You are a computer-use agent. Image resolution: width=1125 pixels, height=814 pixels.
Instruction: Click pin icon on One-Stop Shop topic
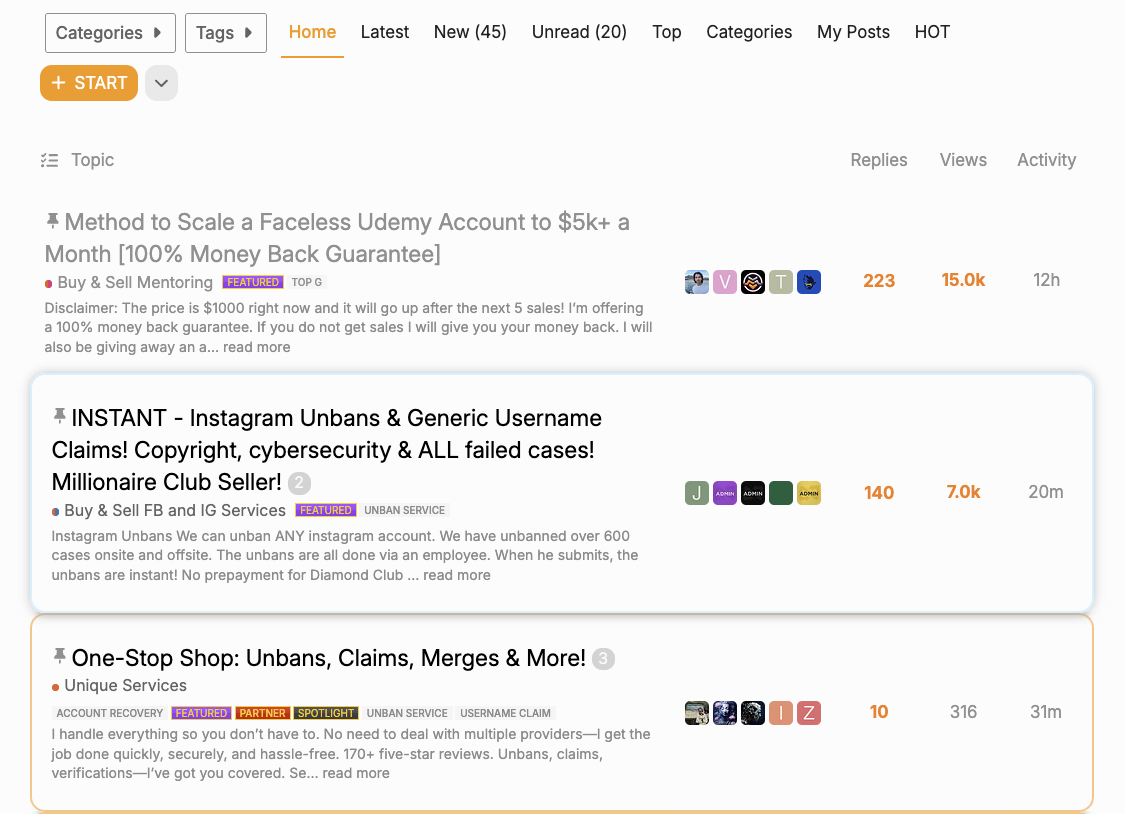[60, 656]
